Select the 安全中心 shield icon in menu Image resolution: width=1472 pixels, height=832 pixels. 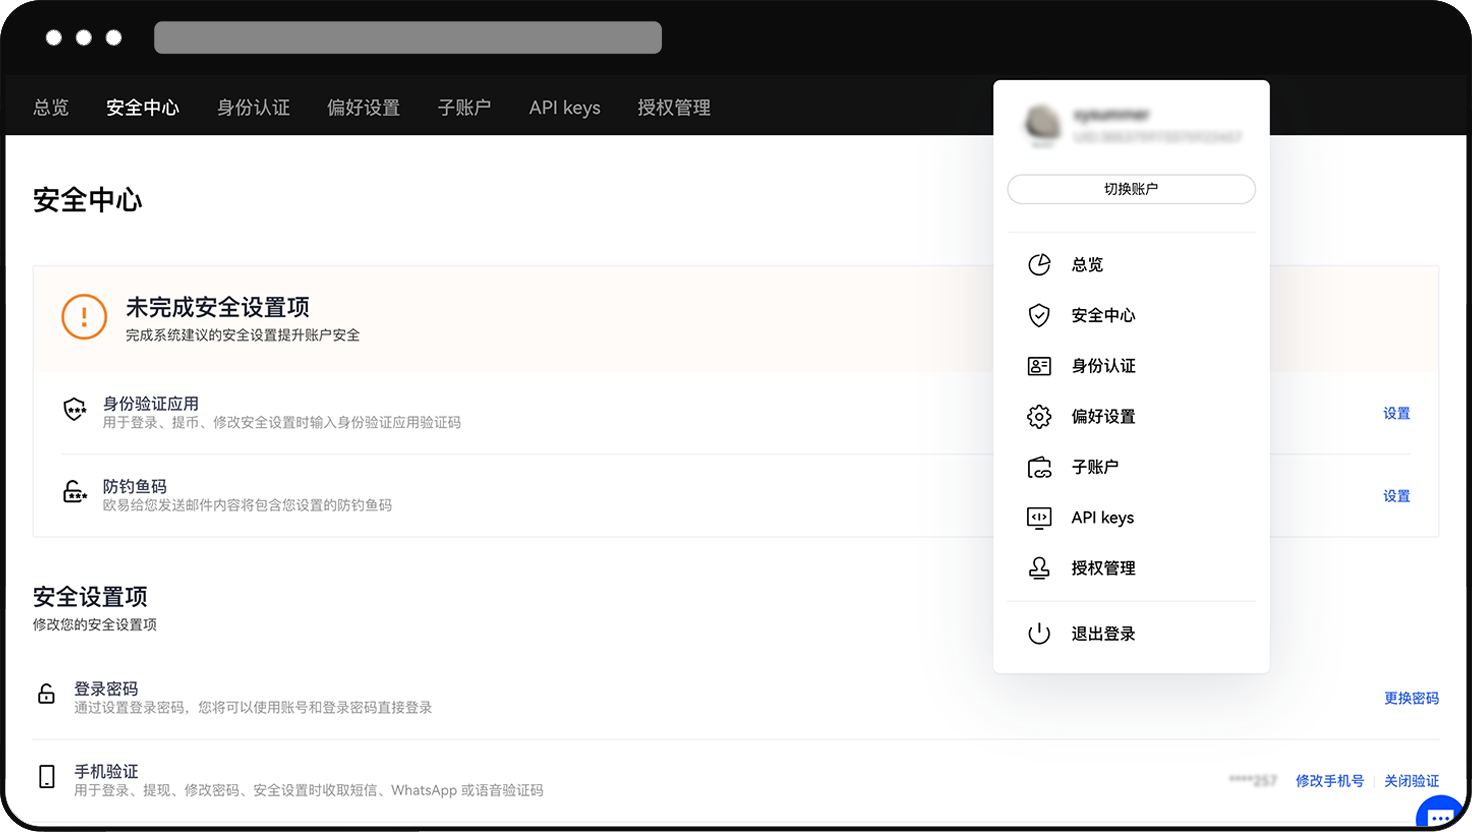(1039, 315)
